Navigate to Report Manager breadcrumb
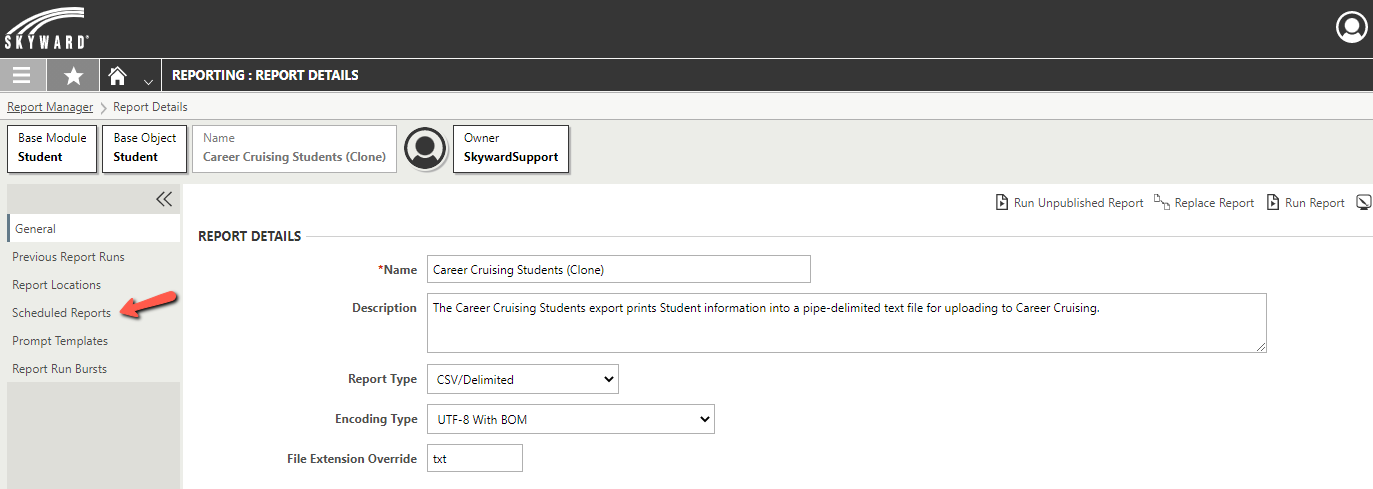 [50, 107]
